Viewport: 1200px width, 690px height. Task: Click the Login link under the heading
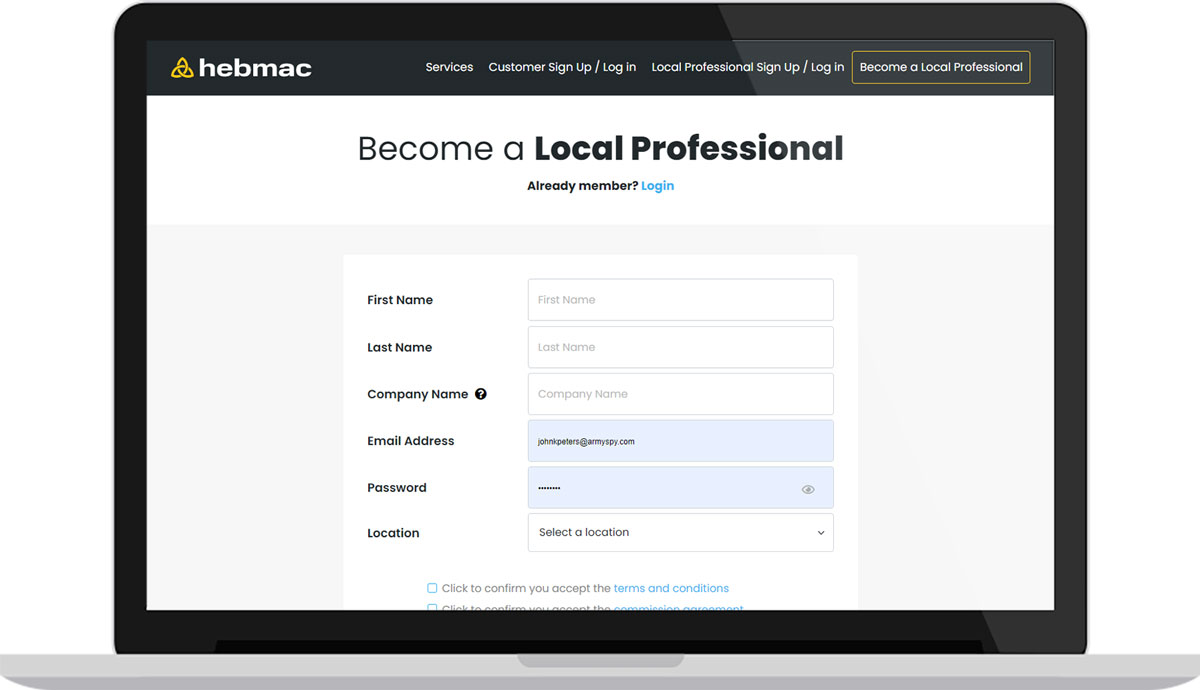tap(657, 186)
